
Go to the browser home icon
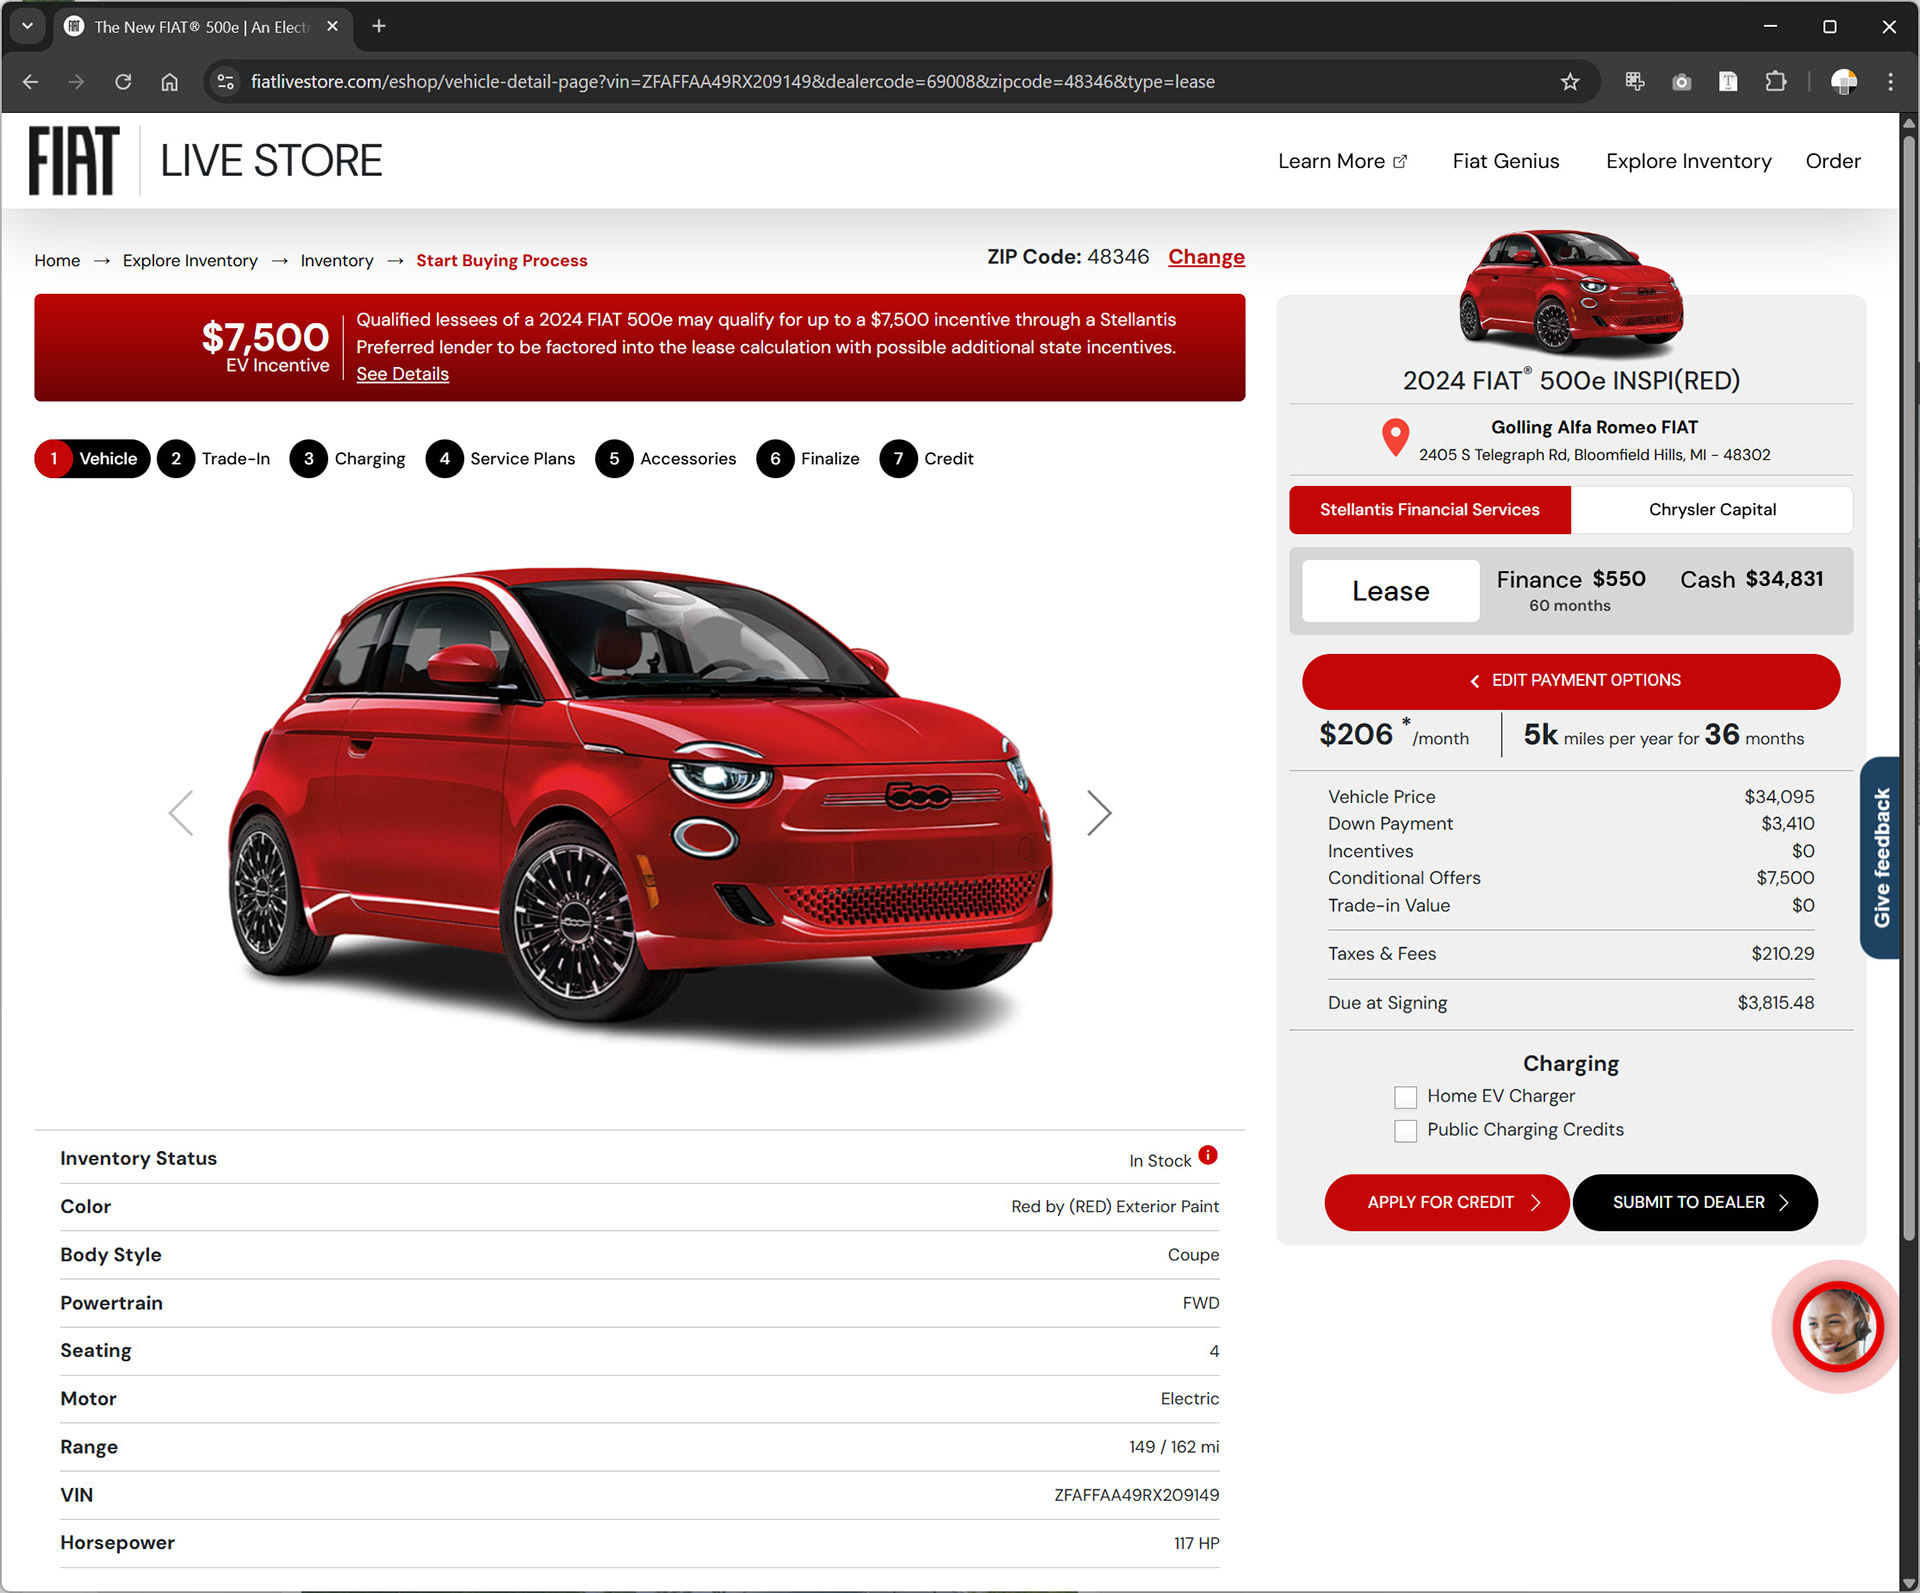[x=170, y=82]
